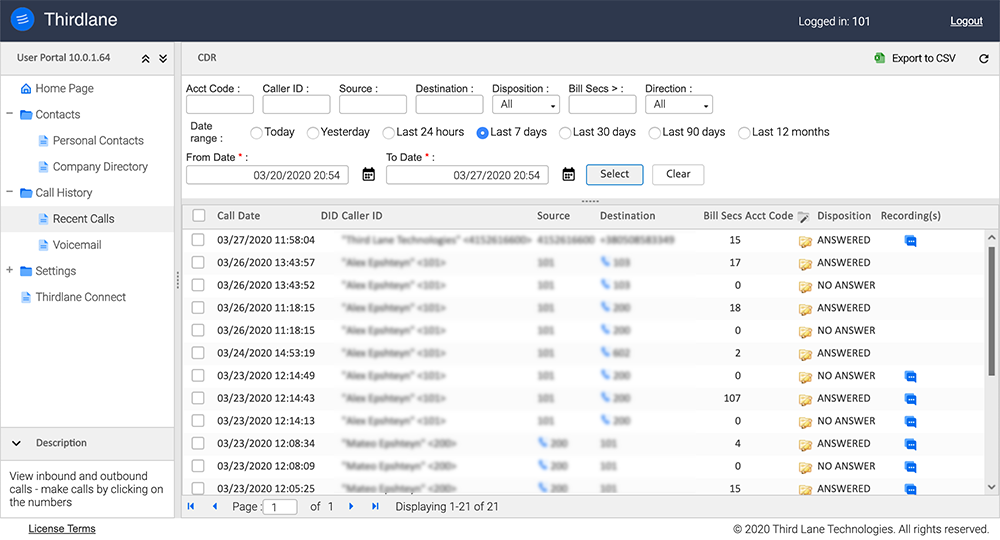Choose the Today date range option
The height and width of the screenshot is (540, 1000).
257,132
